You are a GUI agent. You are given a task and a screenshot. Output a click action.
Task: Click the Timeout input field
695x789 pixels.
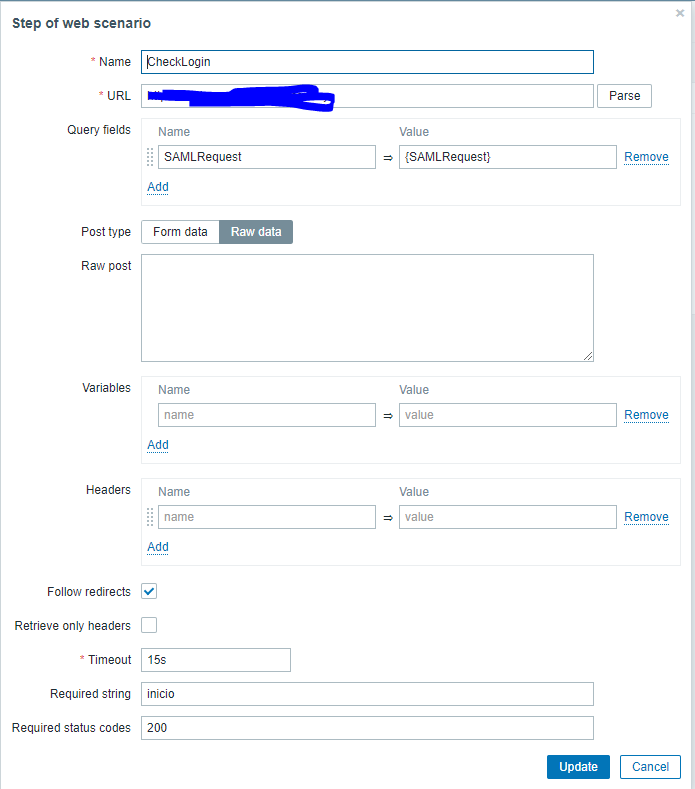coord(216,660)
